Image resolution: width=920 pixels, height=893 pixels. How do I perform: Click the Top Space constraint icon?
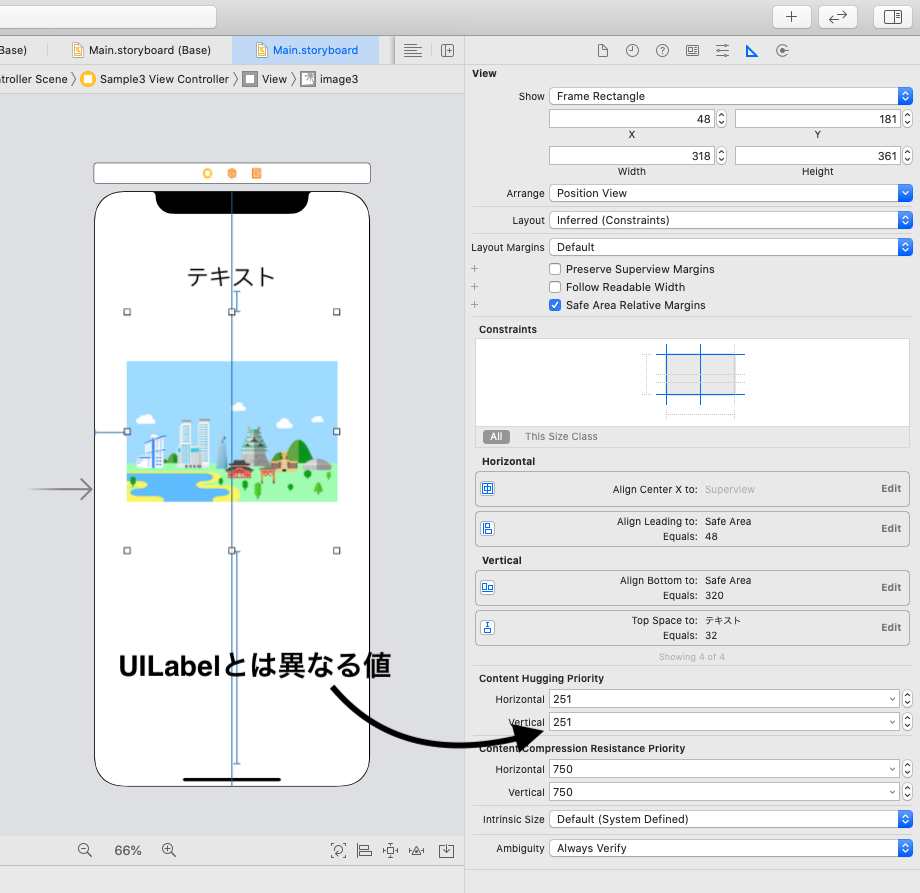[488, 627]
